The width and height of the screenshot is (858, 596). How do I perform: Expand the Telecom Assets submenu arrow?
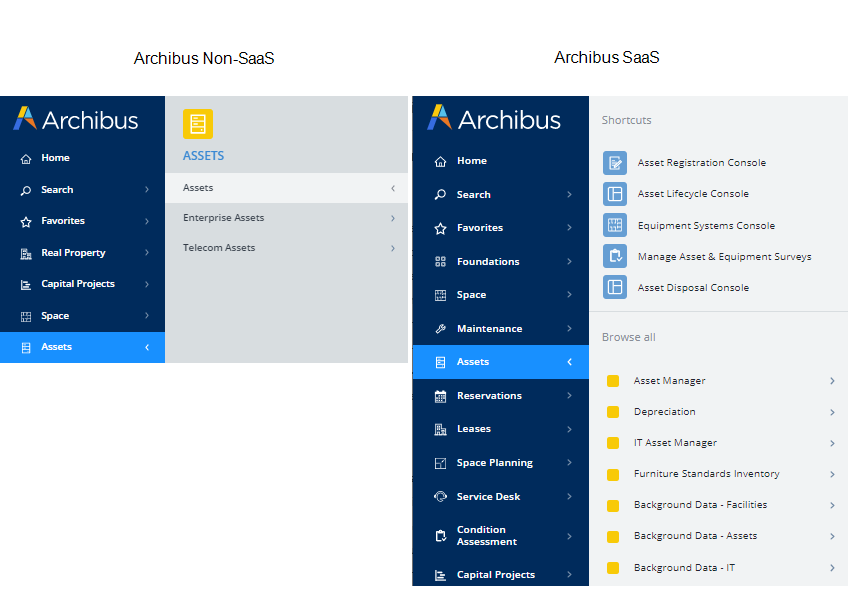[x=392, y=248]
